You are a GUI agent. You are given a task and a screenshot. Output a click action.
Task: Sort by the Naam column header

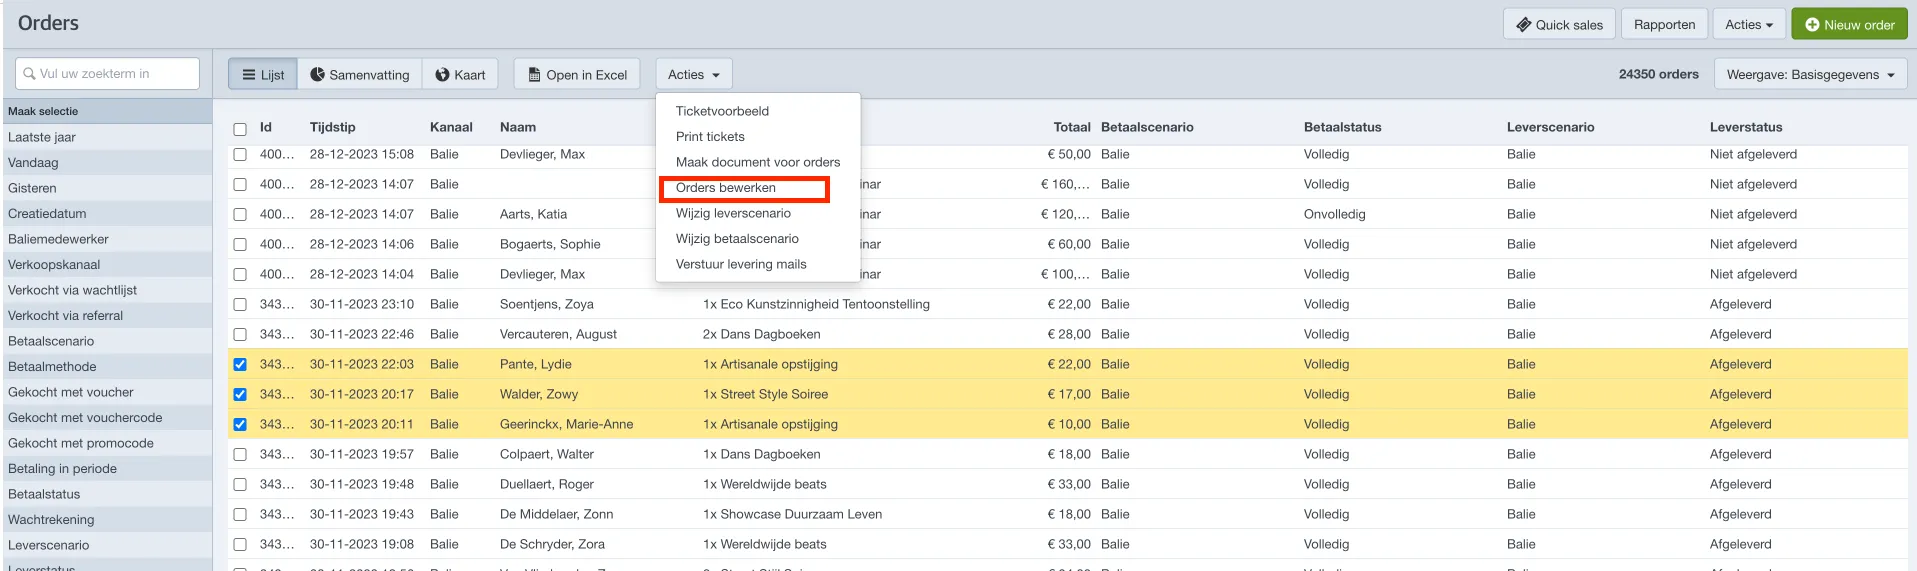pyautogui.click(x=518, y=127)
